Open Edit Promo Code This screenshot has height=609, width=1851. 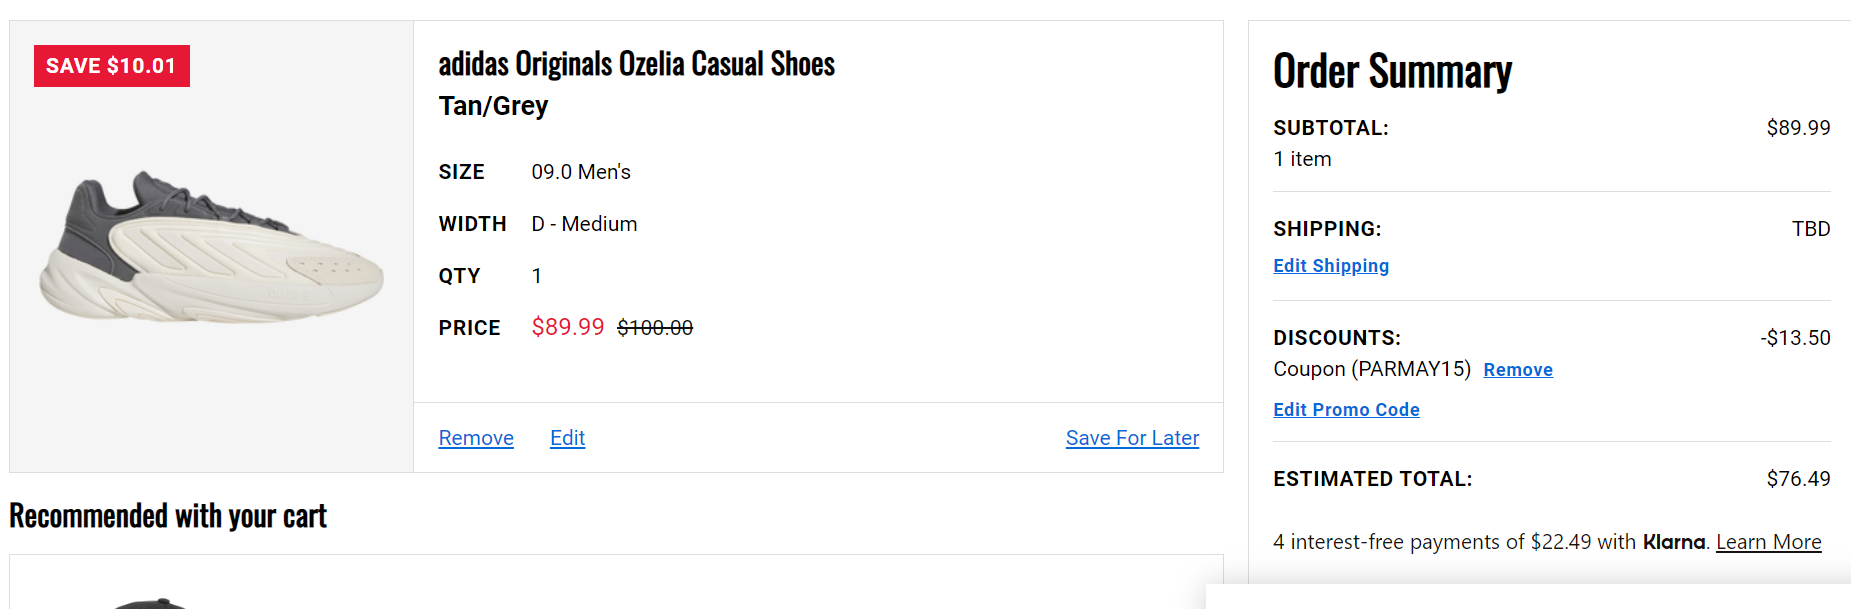(1346, 409)
